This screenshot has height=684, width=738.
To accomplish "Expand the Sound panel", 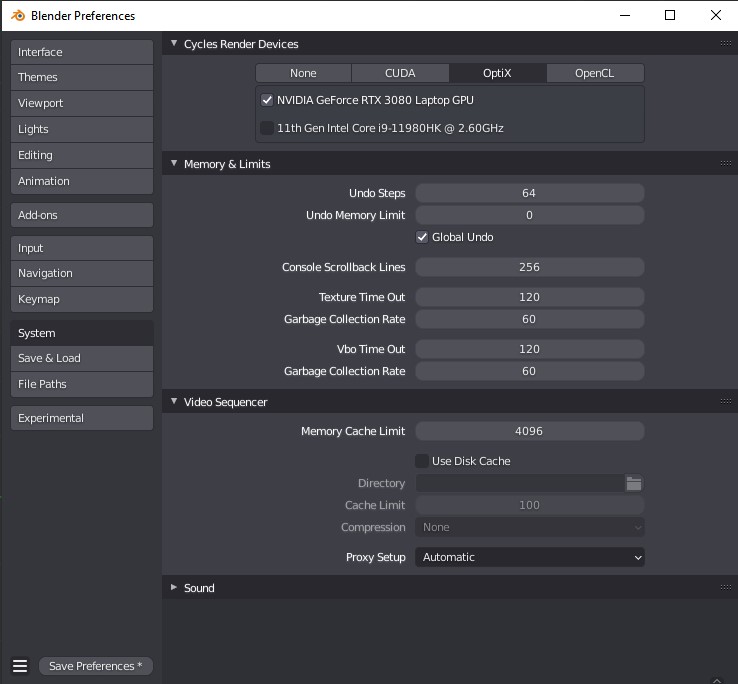I will pyautogui.click(x=174, y=587).
